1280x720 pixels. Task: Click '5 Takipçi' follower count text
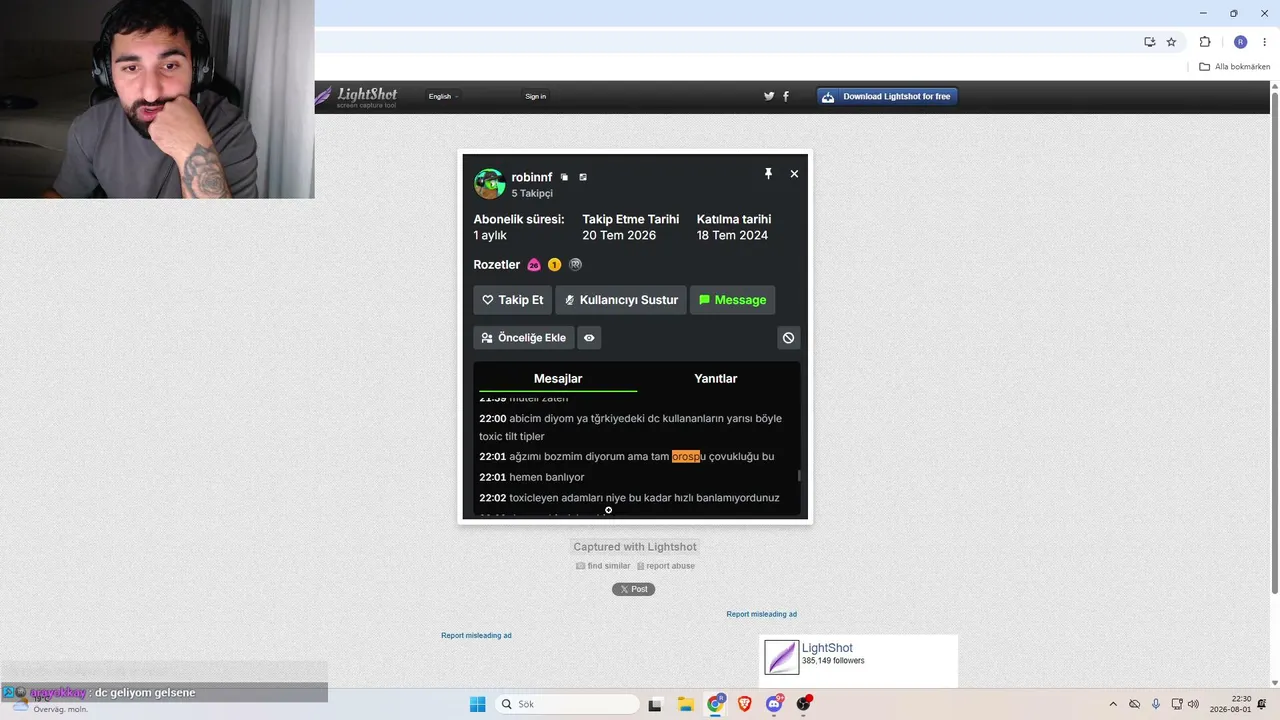click(532, 193)
